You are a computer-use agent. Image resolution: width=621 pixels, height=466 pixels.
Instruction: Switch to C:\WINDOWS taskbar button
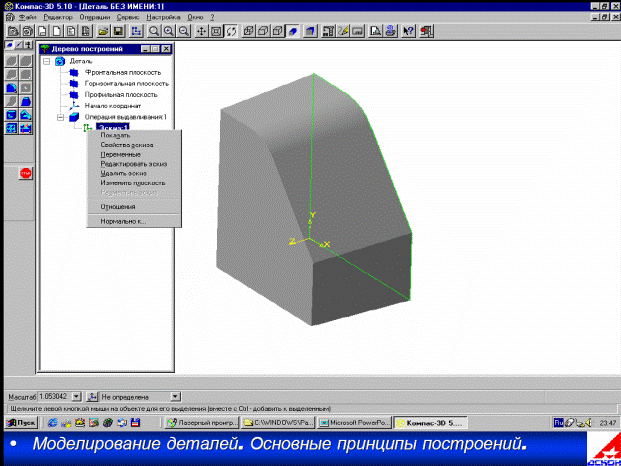(x=278, y=423)
